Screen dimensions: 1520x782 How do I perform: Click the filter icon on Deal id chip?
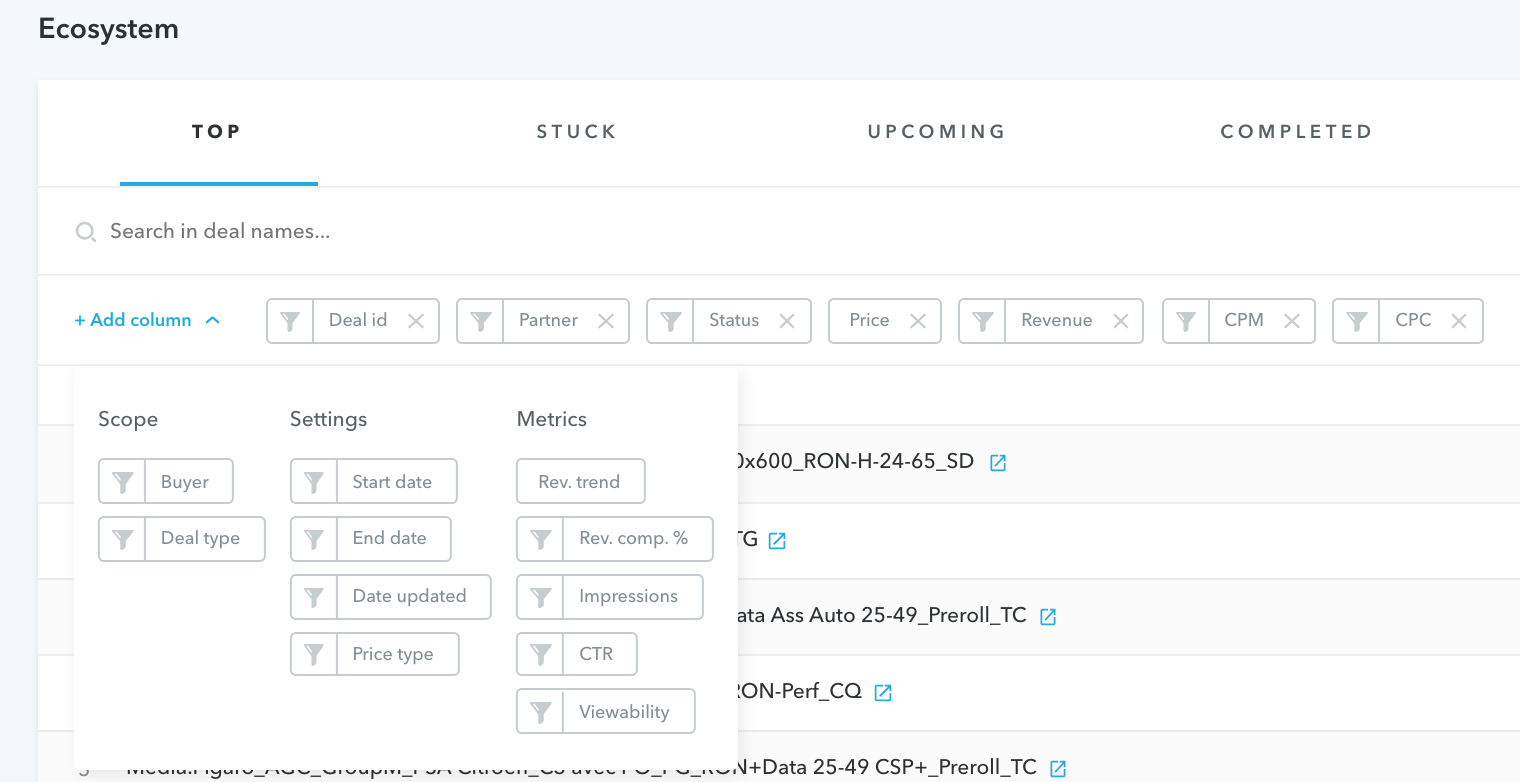point(290,321)
